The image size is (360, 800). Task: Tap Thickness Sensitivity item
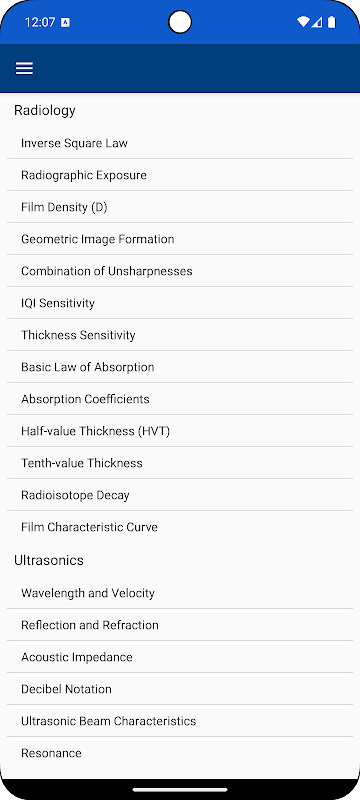point(180,335)
